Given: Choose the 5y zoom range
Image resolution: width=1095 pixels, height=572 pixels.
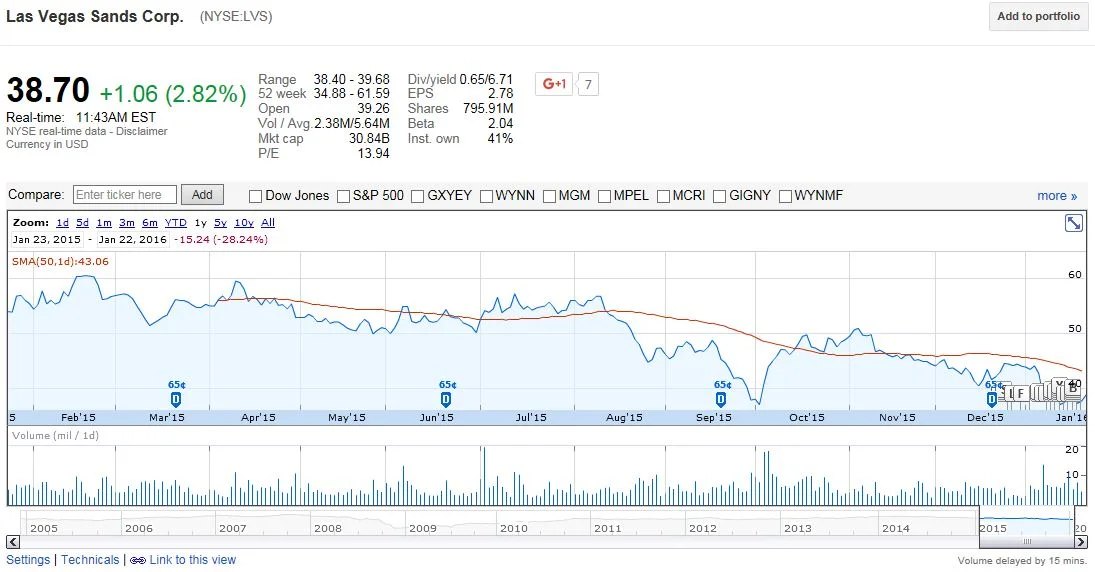Looking at the screenshot, I should (220, 223).
